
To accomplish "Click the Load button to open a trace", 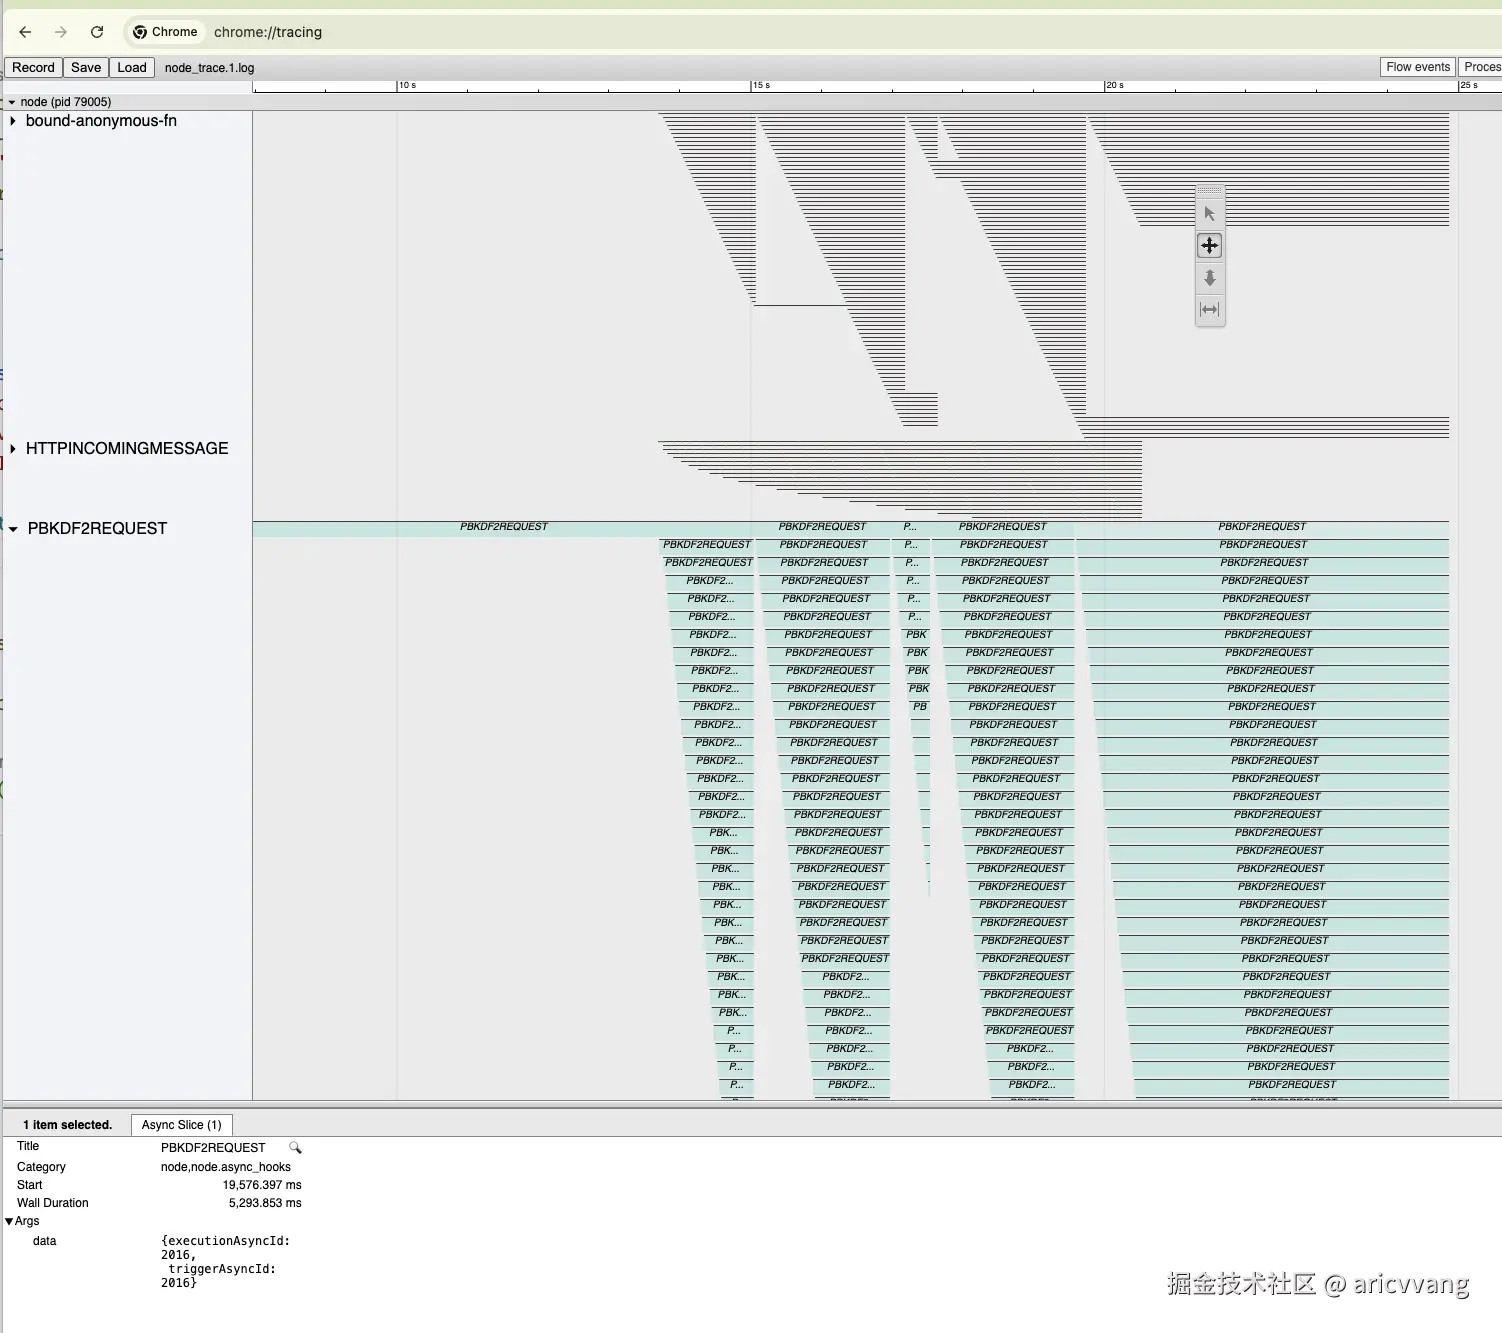I will 131,67.
